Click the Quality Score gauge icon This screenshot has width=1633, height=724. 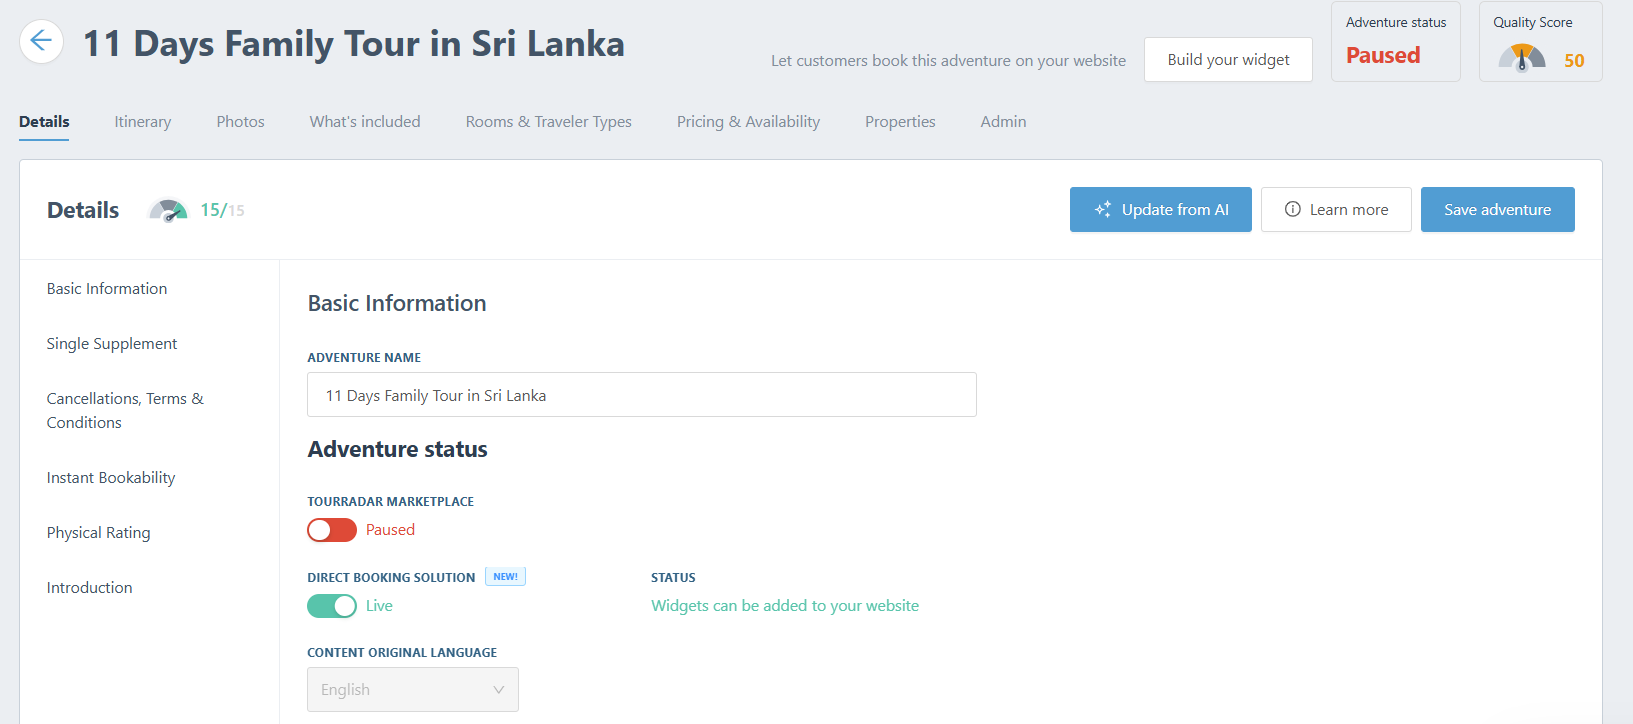pyautogui.click(x=1522, y=59)
